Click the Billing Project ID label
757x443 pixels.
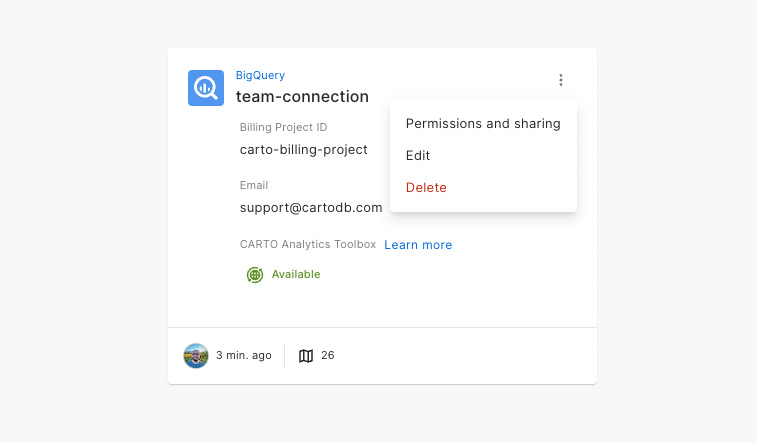click(x=283, y=127)
